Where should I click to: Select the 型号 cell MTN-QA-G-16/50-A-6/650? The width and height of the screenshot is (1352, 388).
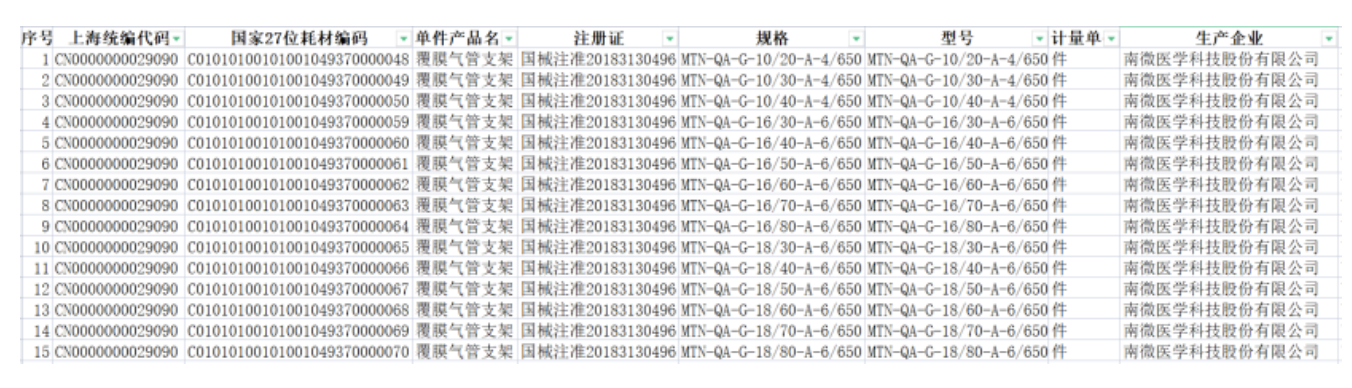957,162
